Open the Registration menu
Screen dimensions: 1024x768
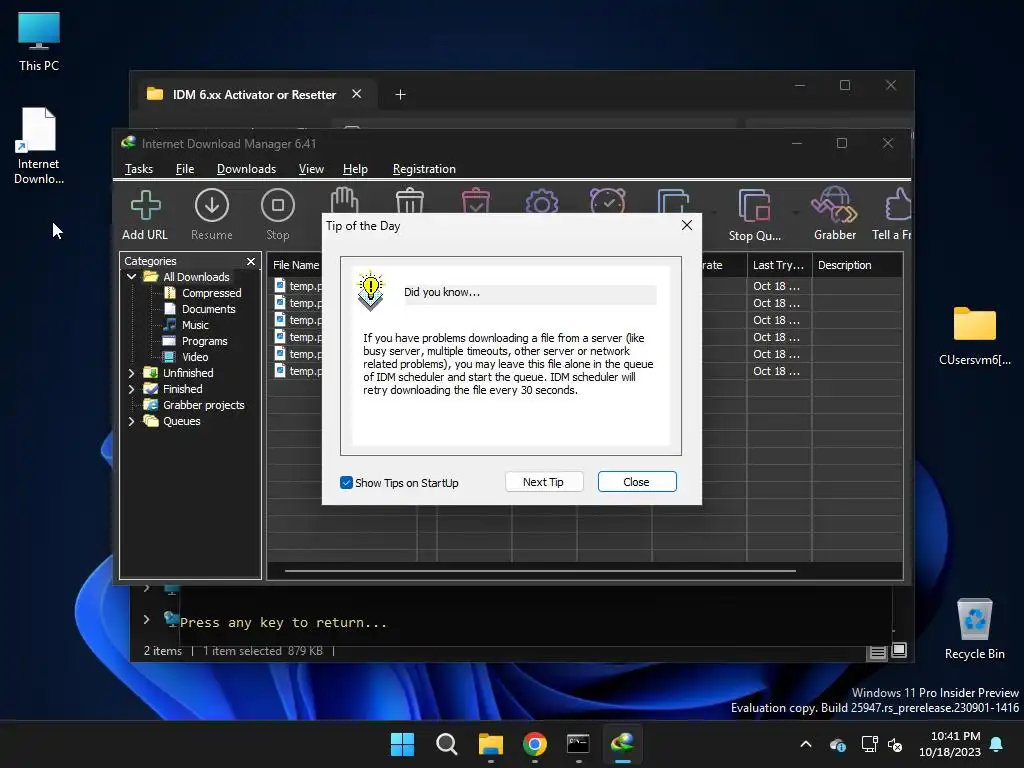[x=424, y=169]
